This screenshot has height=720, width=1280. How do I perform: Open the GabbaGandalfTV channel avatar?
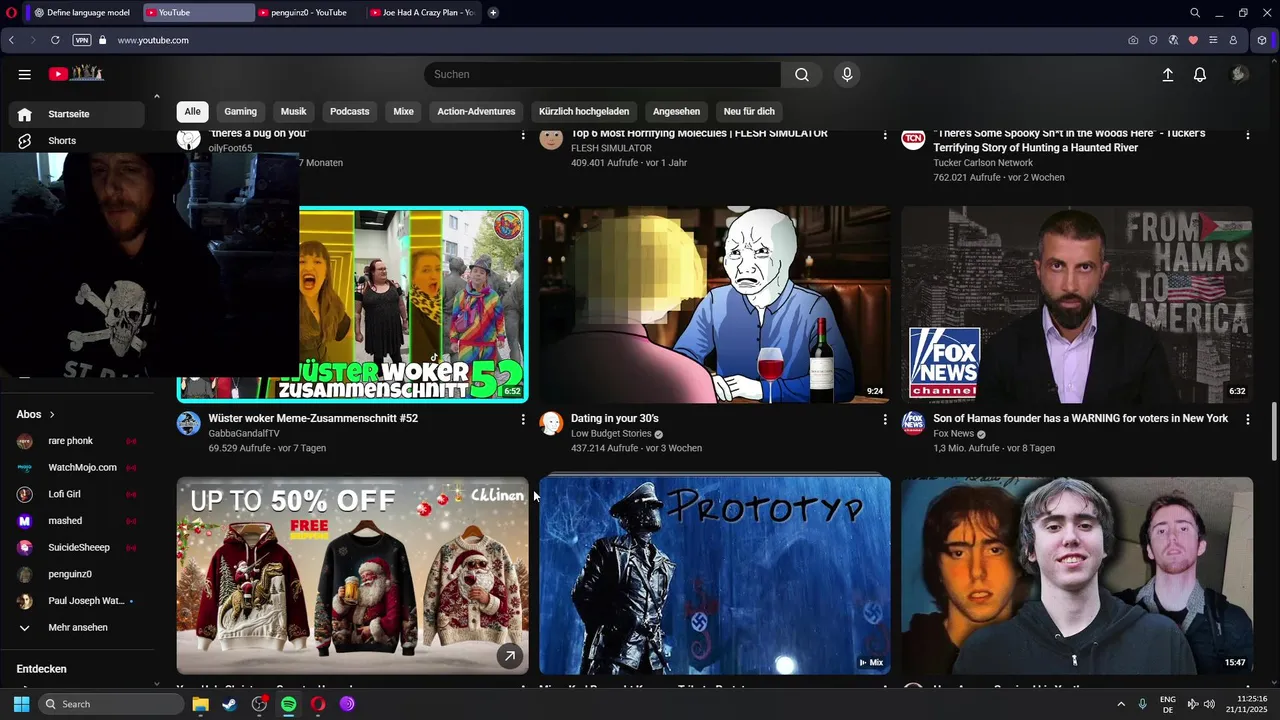[189, 423]
